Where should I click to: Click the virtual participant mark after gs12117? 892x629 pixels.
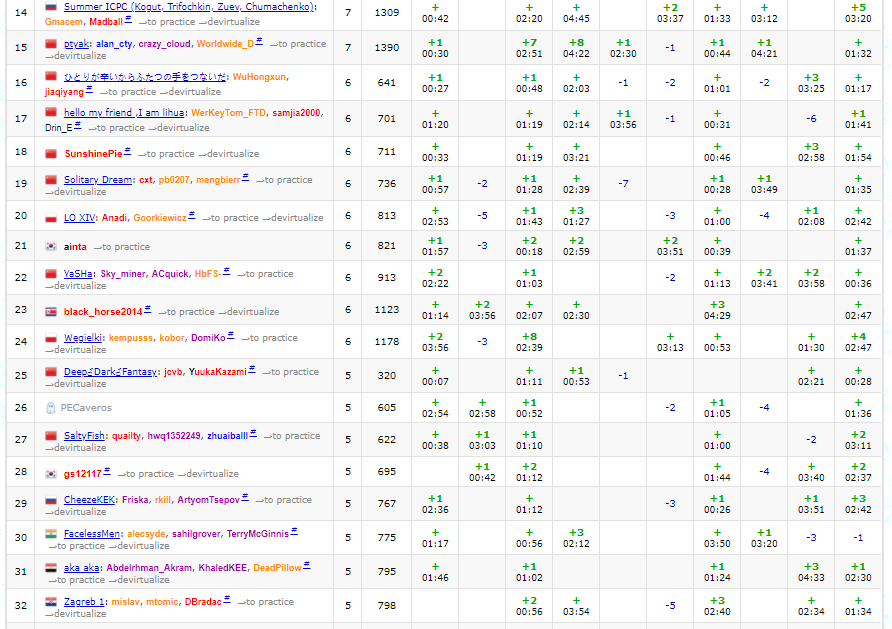(x=108, y=472)
